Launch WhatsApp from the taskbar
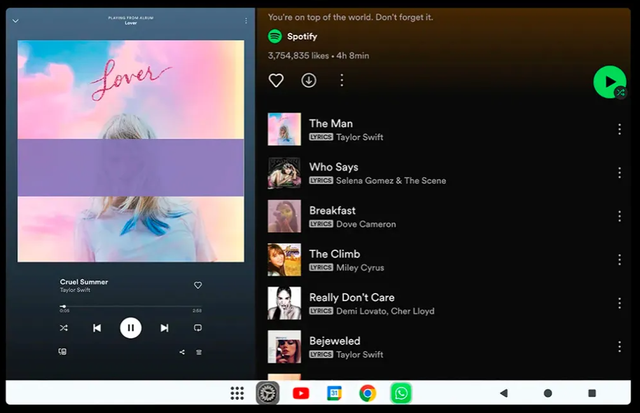Image resolution: width=640 pixels, height=413 pixels. [x=401, y=393]
